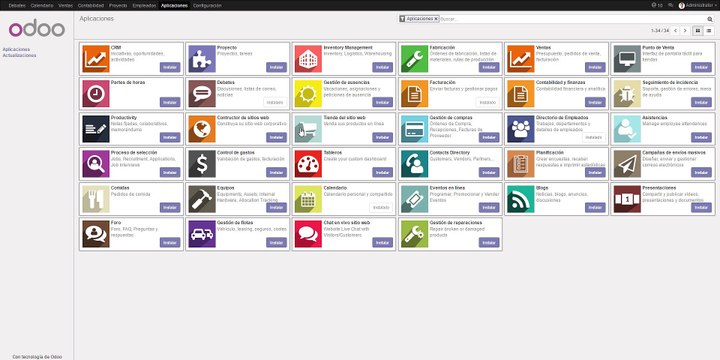Click the Gestión de ausencias sun icon

(x=308, y=94)
